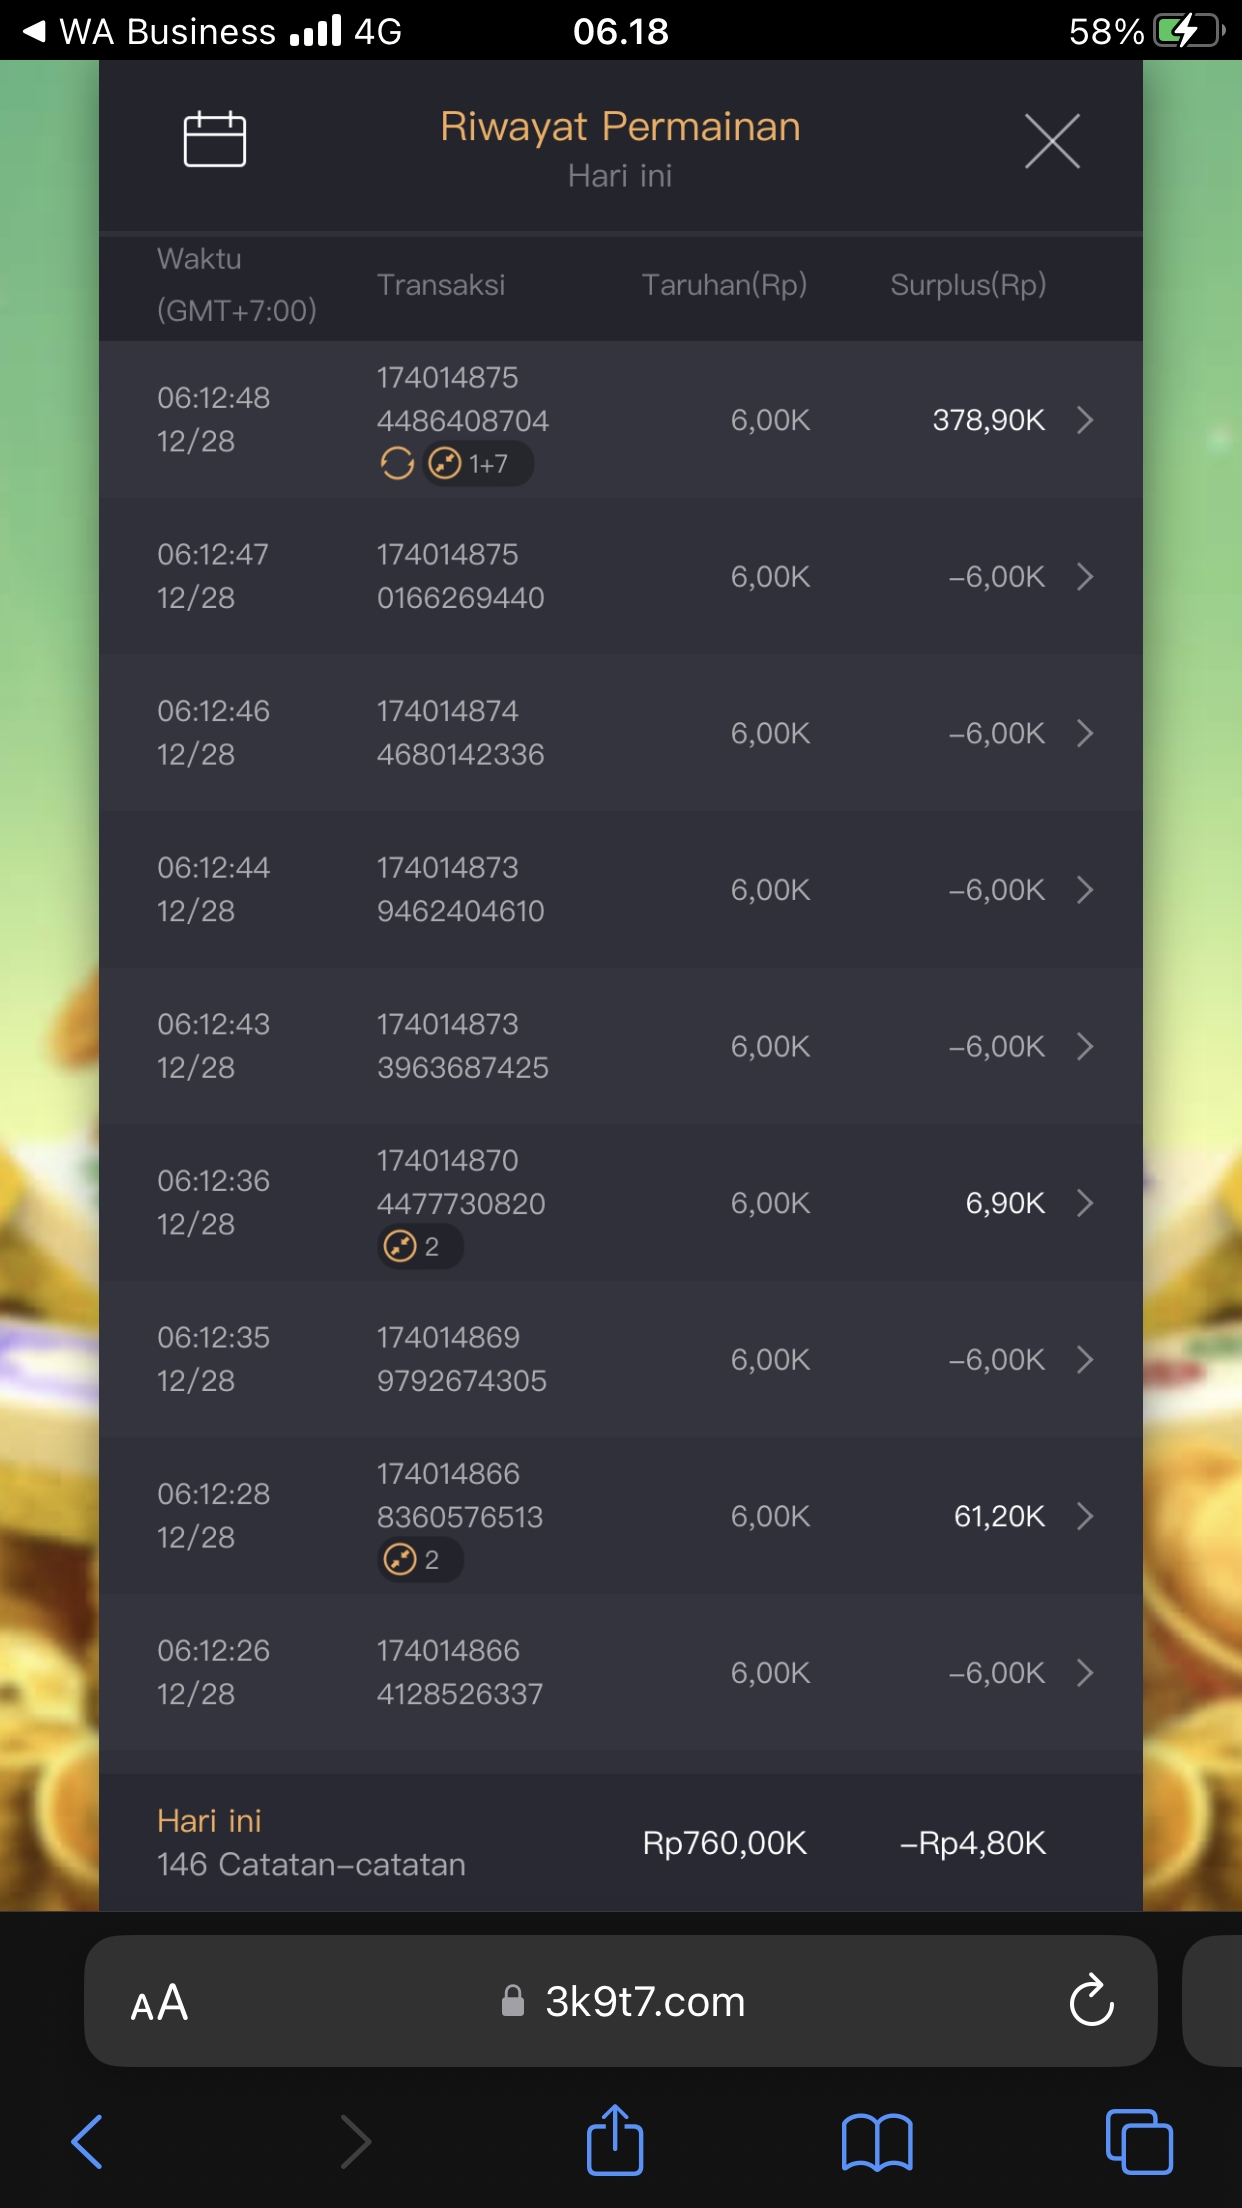Open the calendar date picker icon
The image size is (1242, 2208).
[214, 139]
